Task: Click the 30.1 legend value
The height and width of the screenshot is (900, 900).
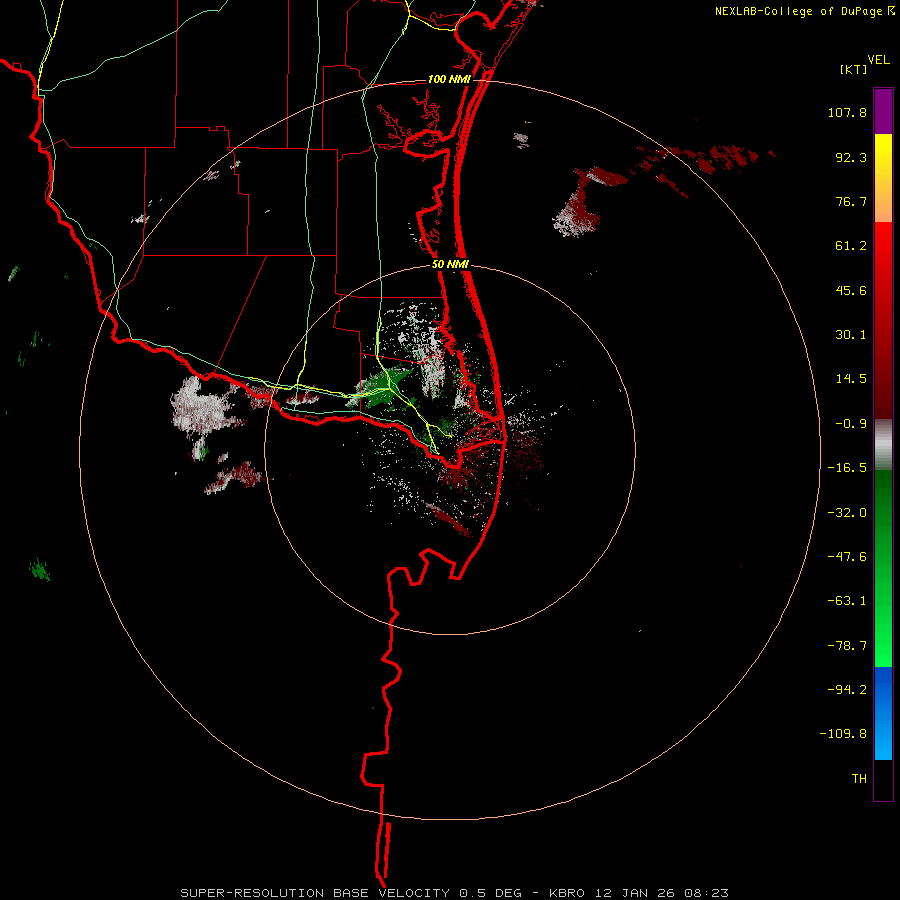Action: tap(851, 335)
